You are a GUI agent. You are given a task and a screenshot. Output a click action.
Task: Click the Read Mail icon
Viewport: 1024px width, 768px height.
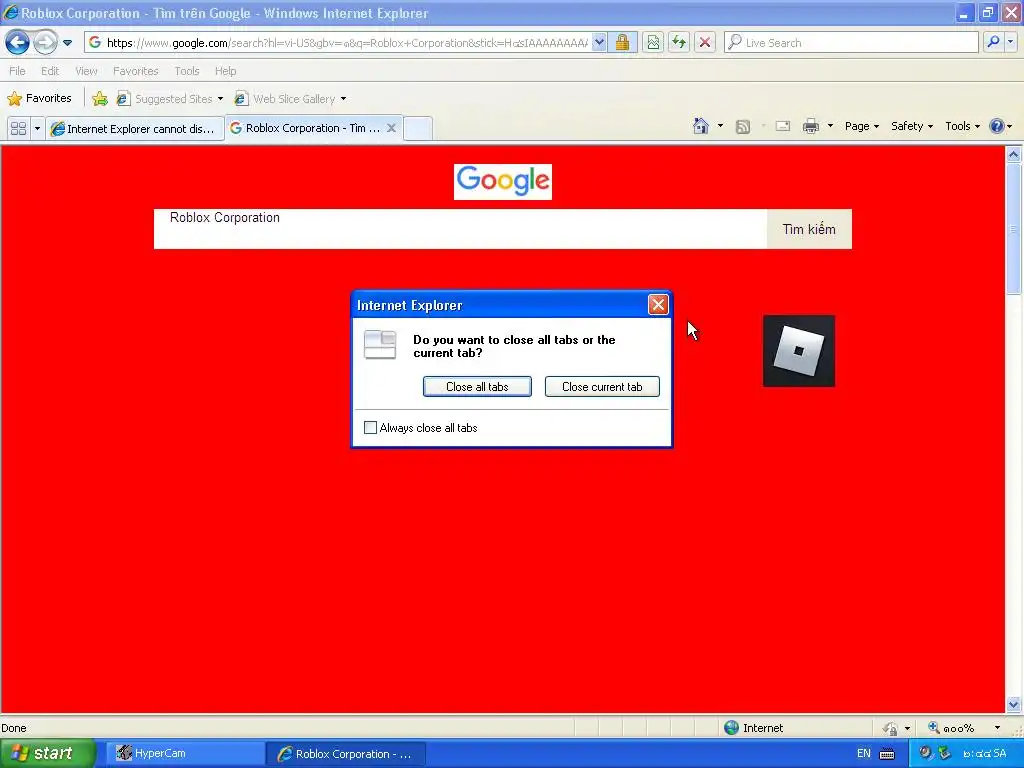pos(783,127)
